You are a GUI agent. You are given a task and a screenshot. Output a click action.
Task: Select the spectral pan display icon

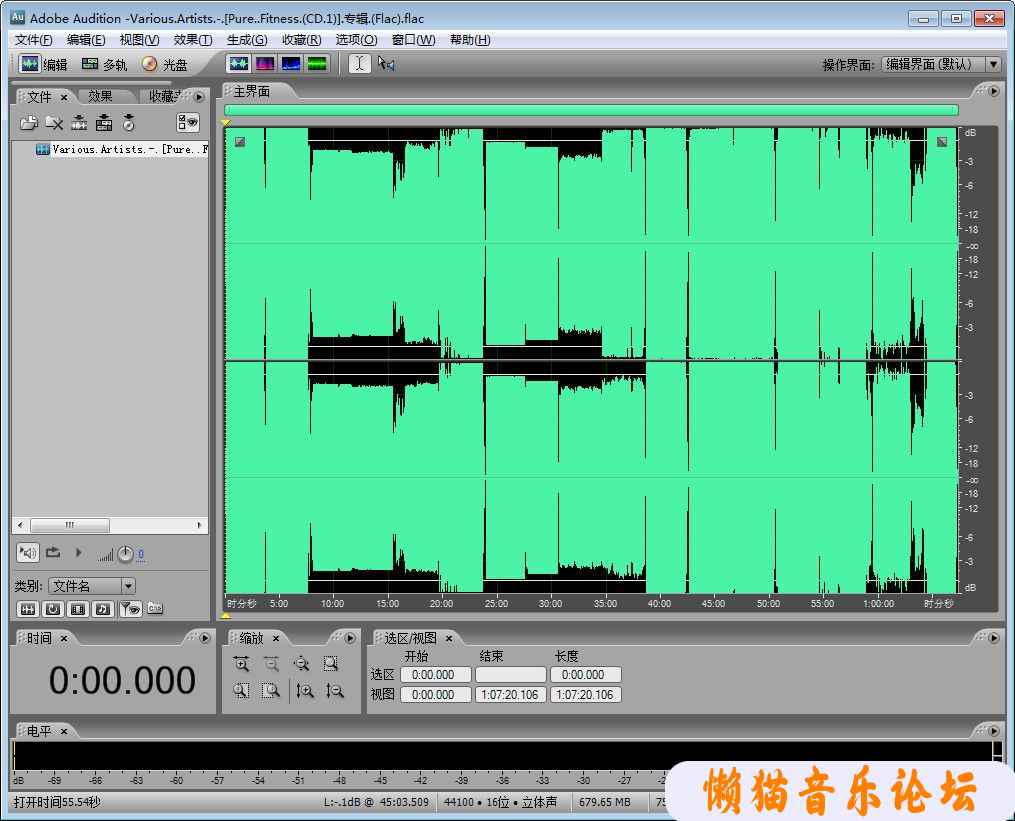point(291,63)
